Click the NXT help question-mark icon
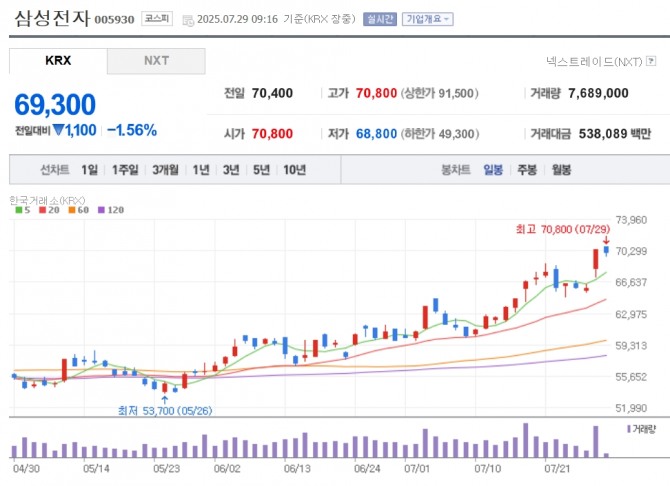670x486 pixels. (651, 61)
